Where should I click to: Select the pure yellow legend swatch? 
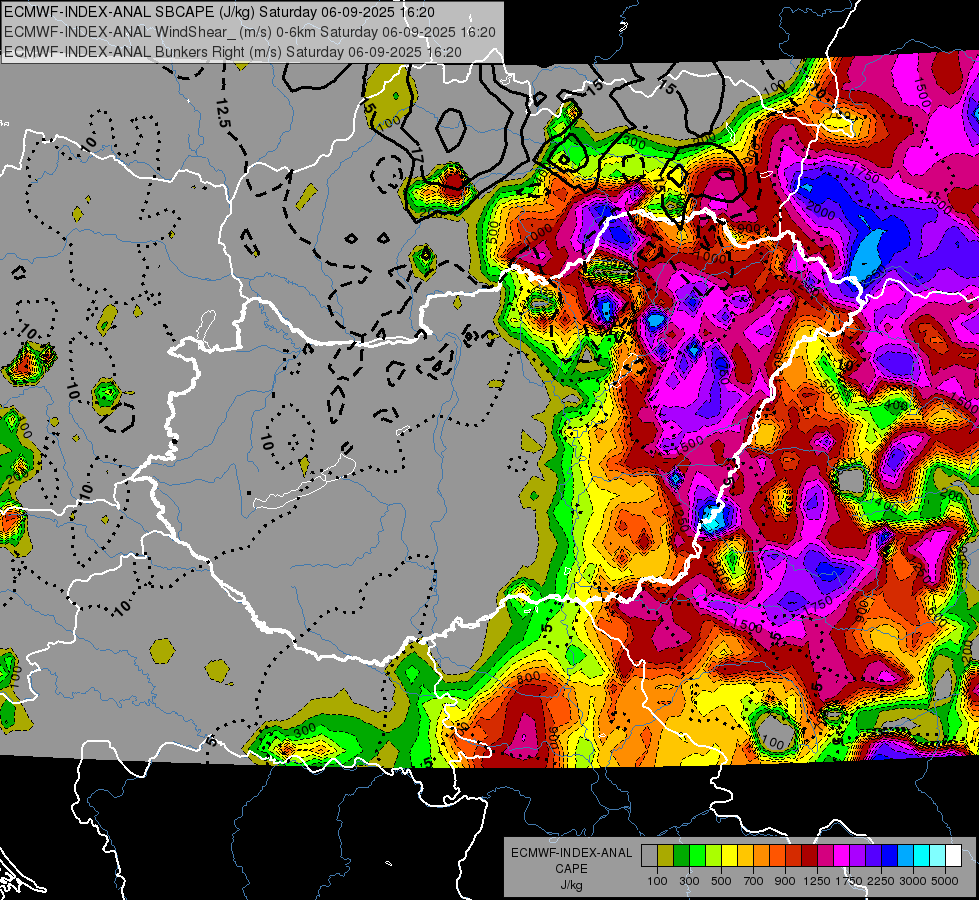point(729,856)
